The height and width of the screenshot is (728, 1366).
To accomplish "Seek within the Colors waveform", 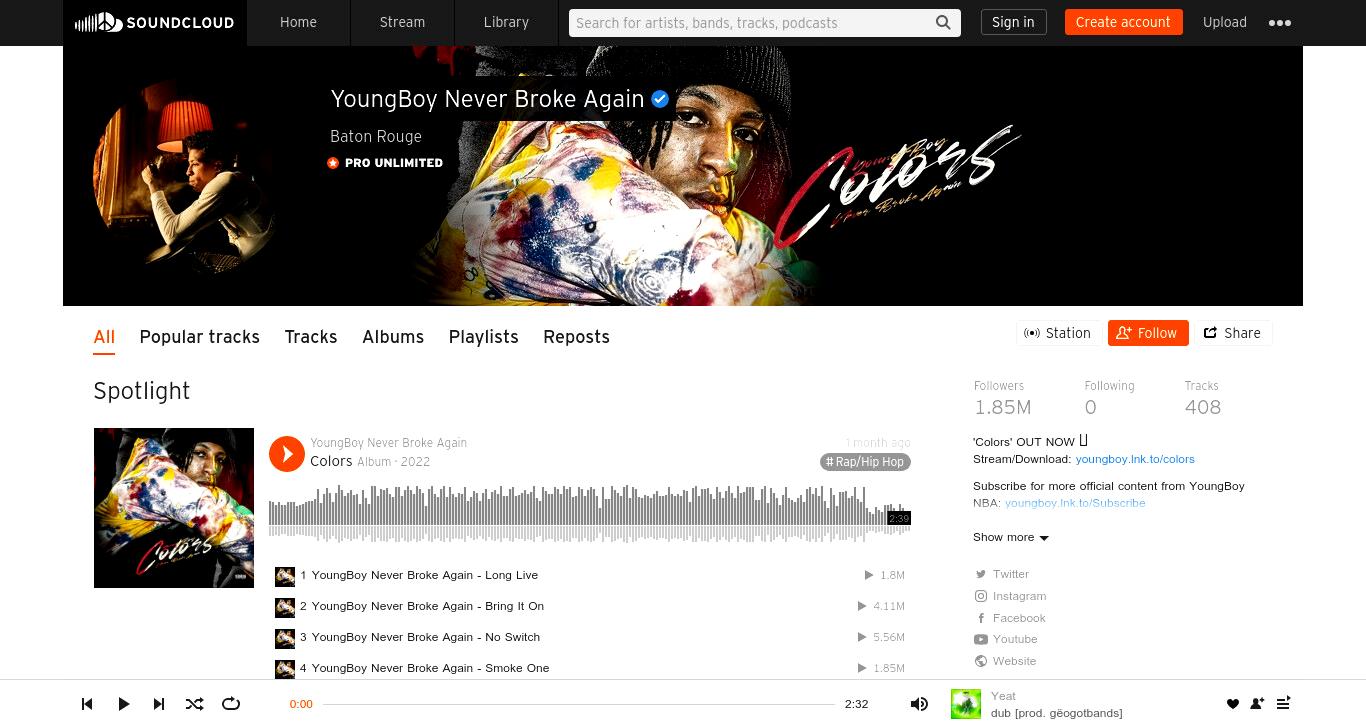I will (590, 514).
